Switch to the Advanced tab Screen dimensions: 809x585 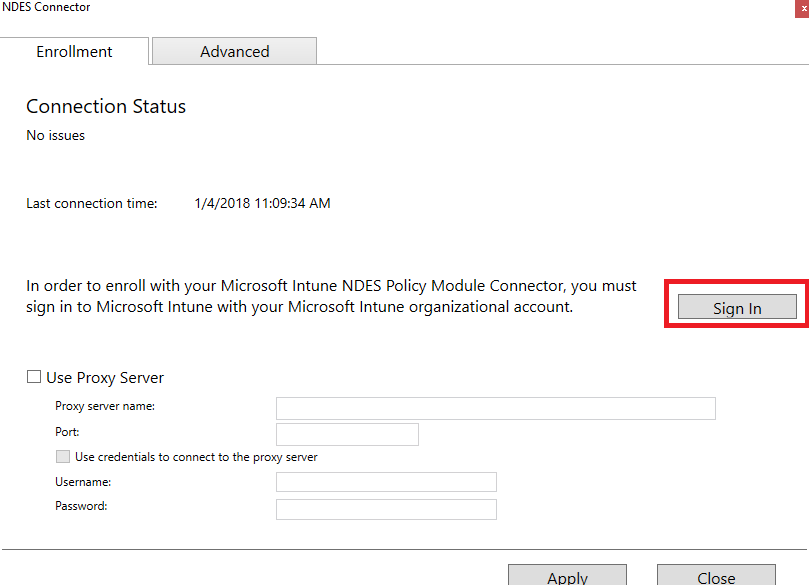tap(234, 52)
